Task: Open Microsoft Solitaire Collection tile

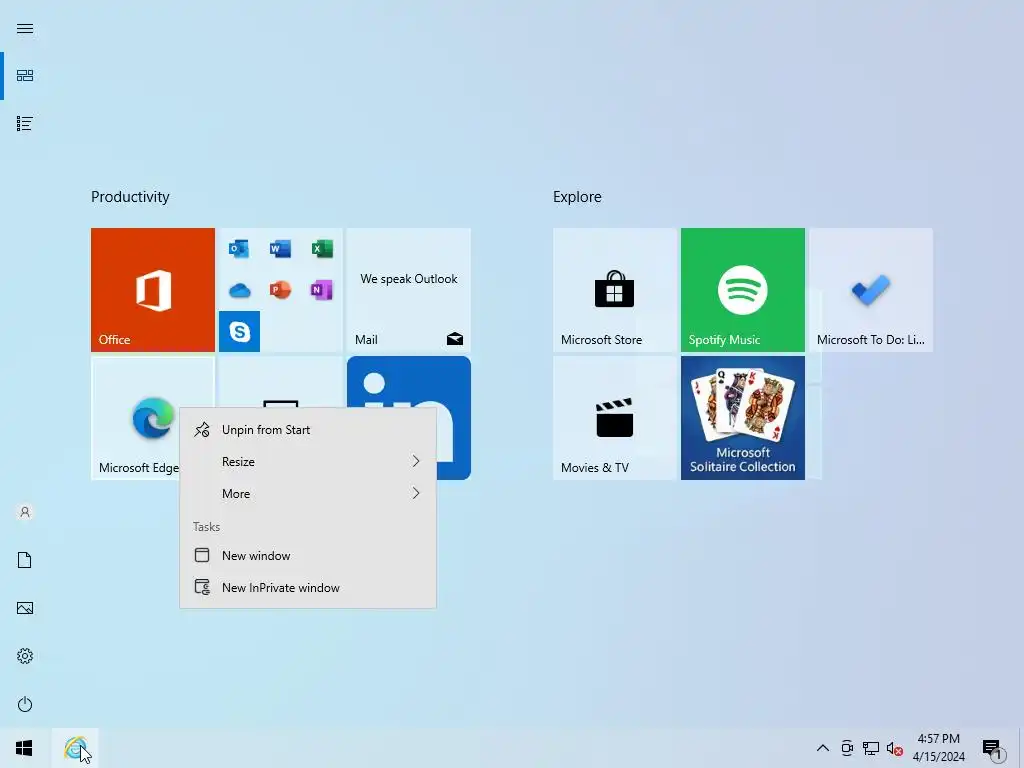Action: [743, 418]
